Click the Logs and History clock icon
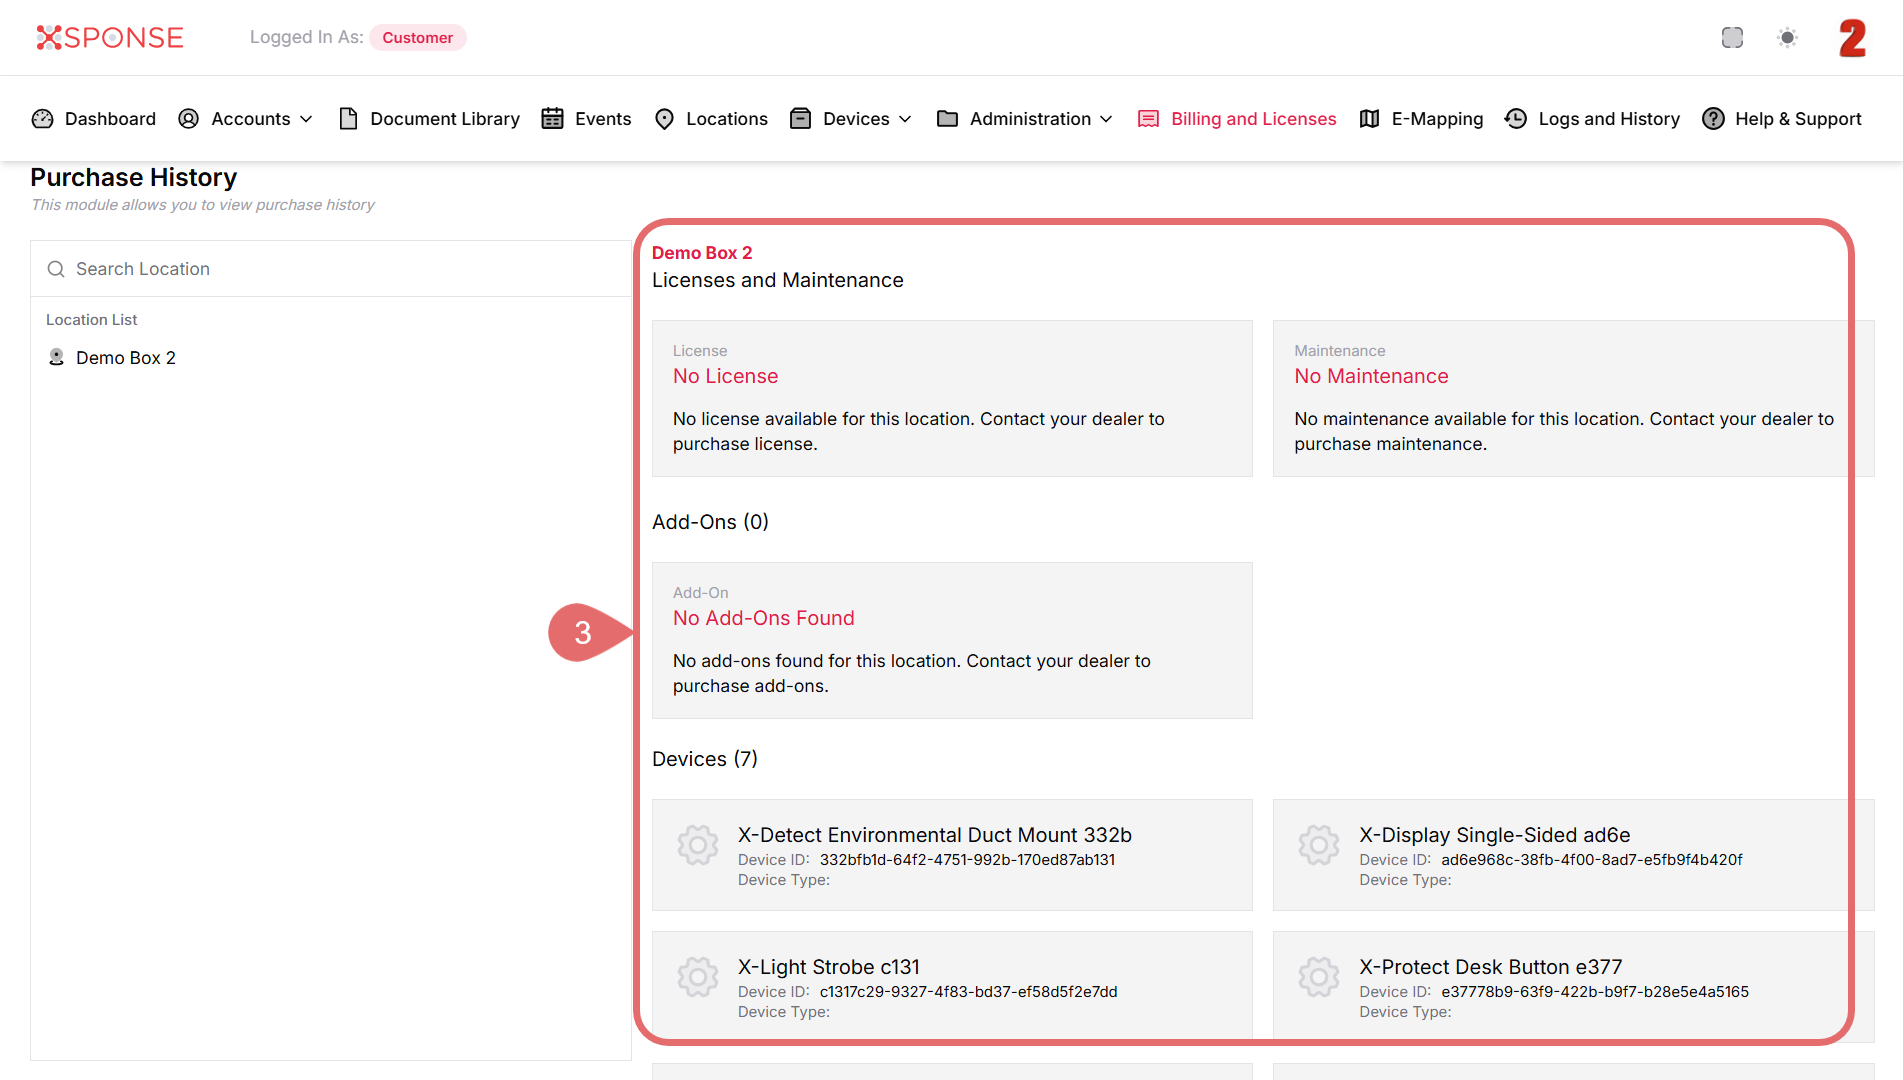The height and width of the screenshot is (1080, 1903). pyautogui.click(x=1516, y=119)
